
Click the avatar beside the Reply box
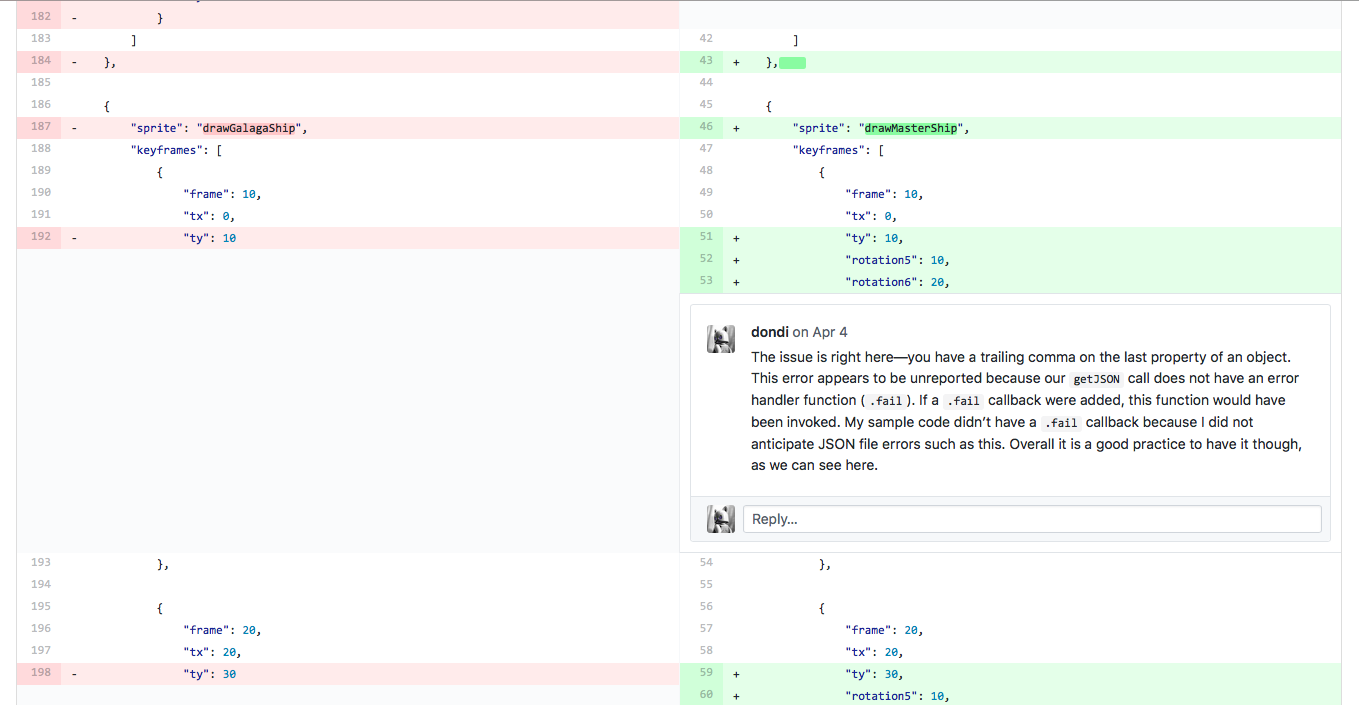tap(721, 519)
